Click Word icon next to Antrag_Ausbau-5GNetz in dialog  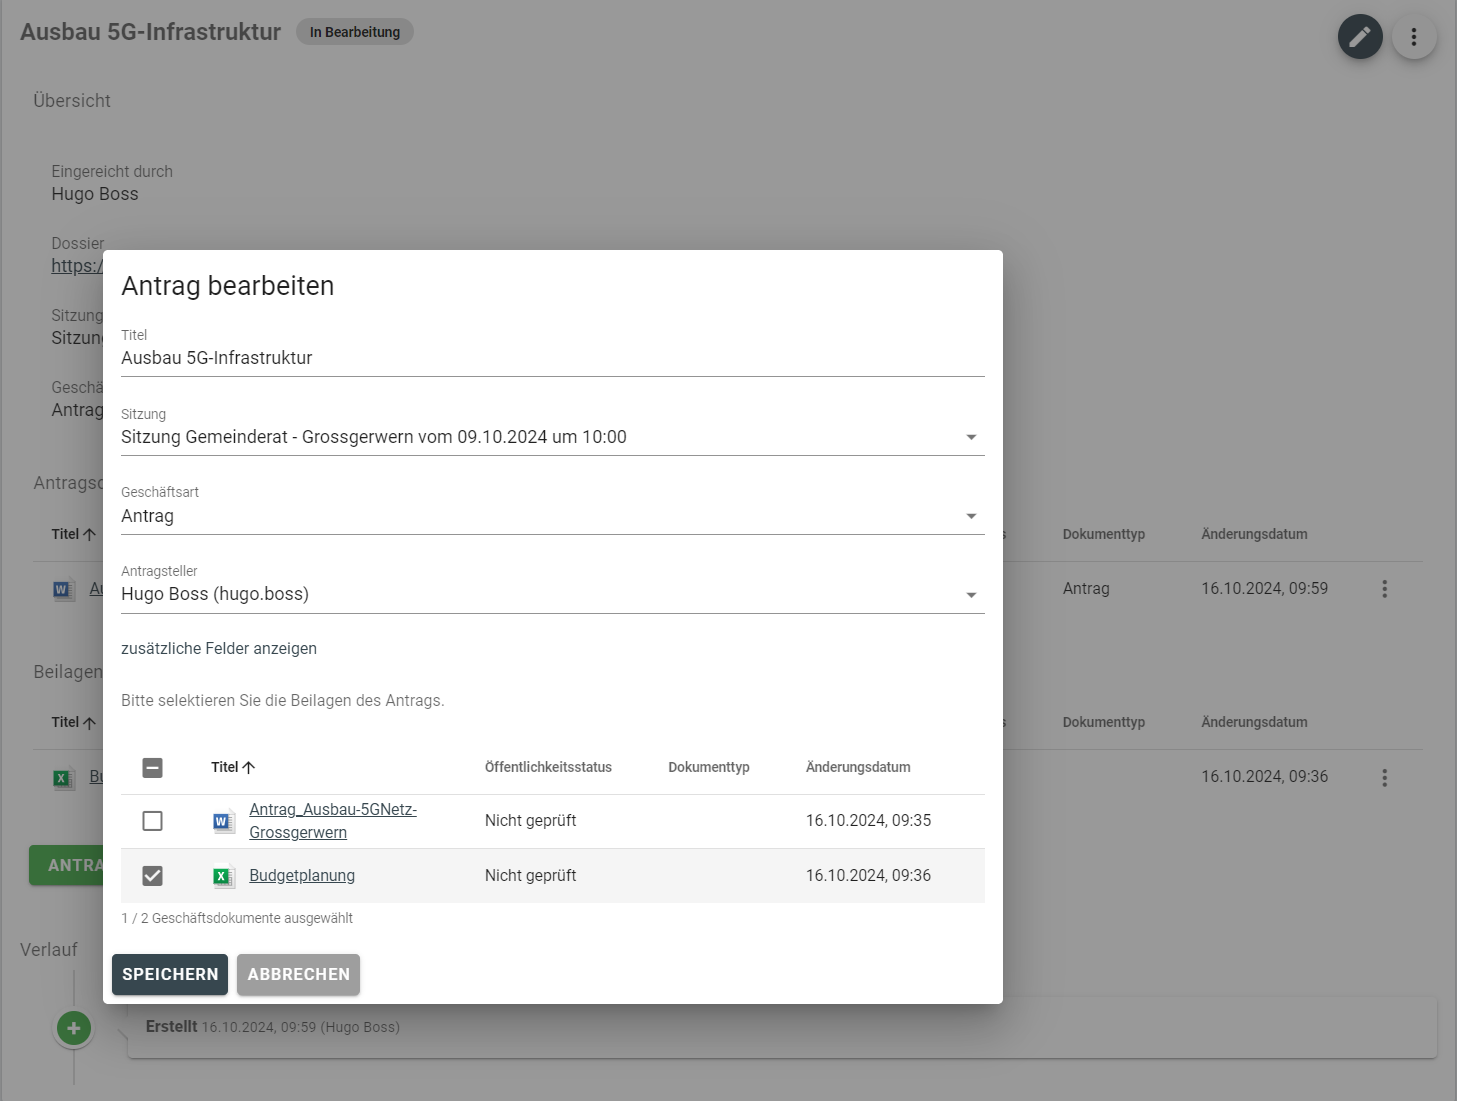pos(223,822)
